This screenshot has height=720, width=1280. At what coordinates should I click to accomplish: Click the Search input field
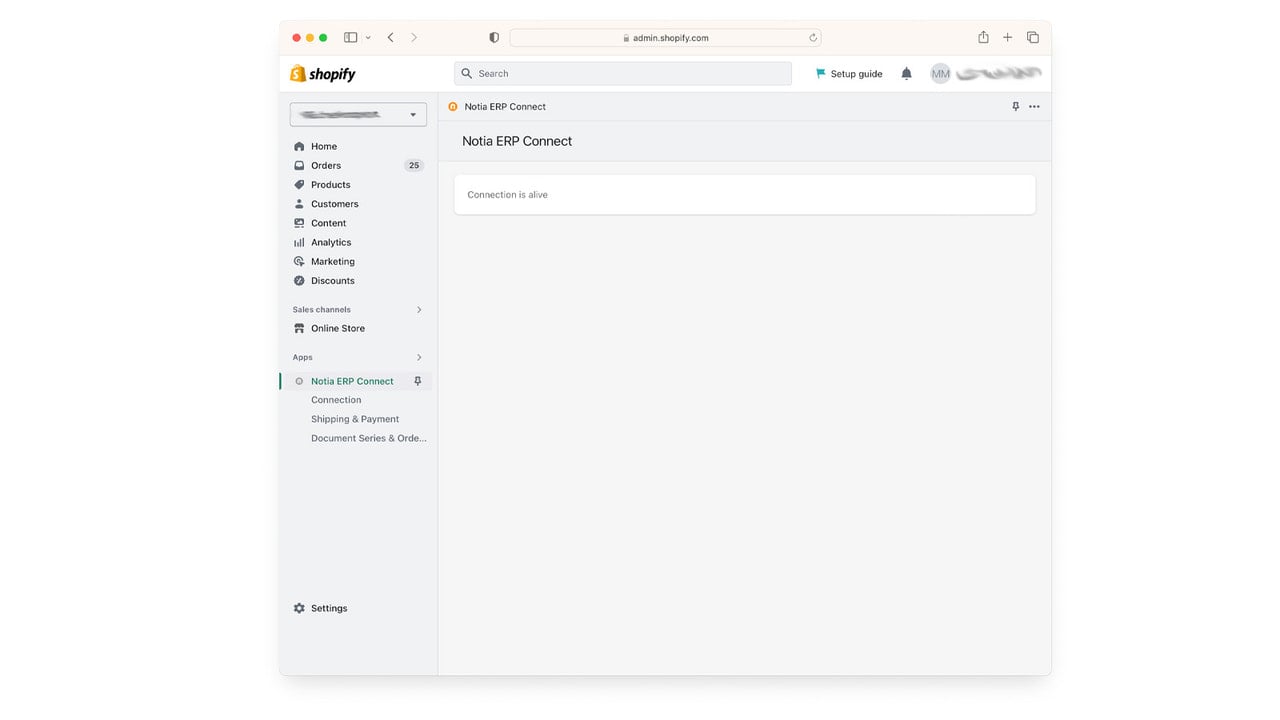click(x=622, y=74)
